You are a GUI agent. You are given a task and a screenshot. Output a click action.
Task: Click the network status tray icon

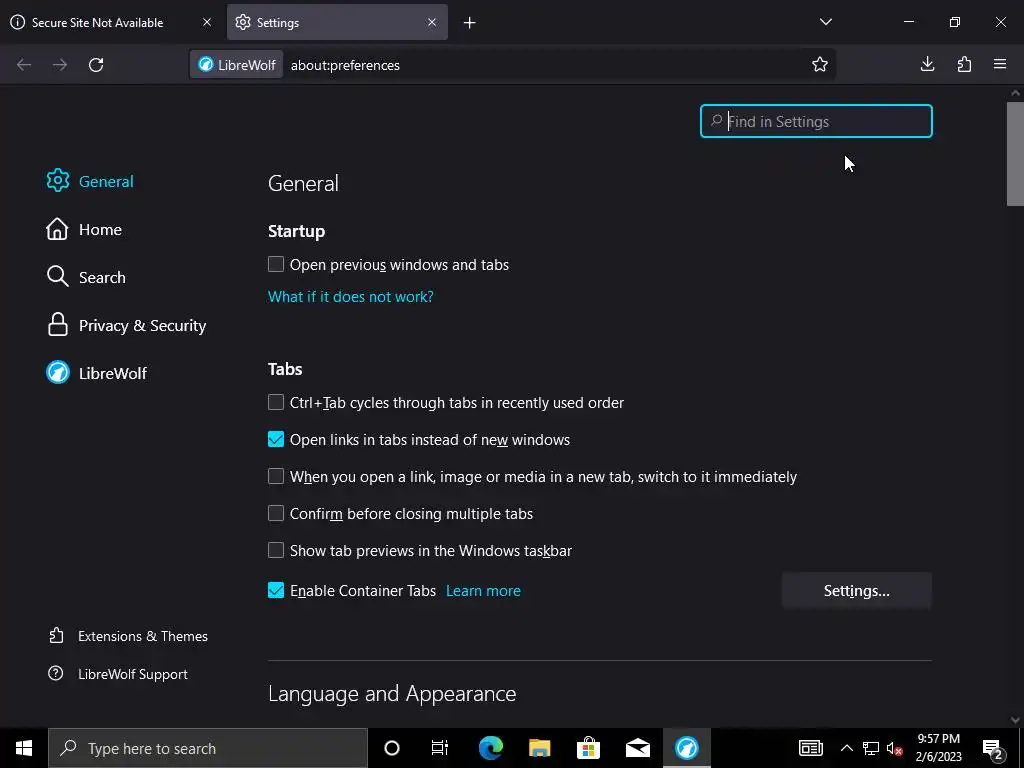click(x=871, y=748)
